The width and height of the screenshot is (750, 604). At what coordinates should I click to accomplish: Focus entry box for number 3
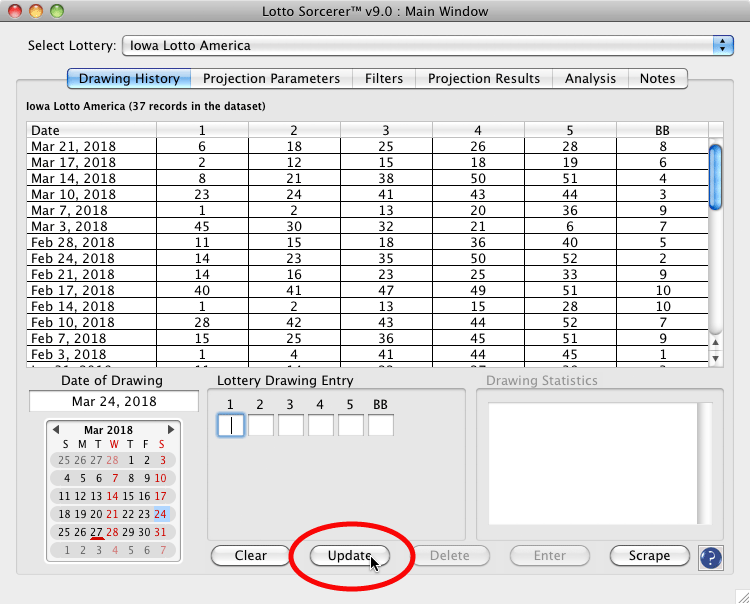tap(291, 425)
